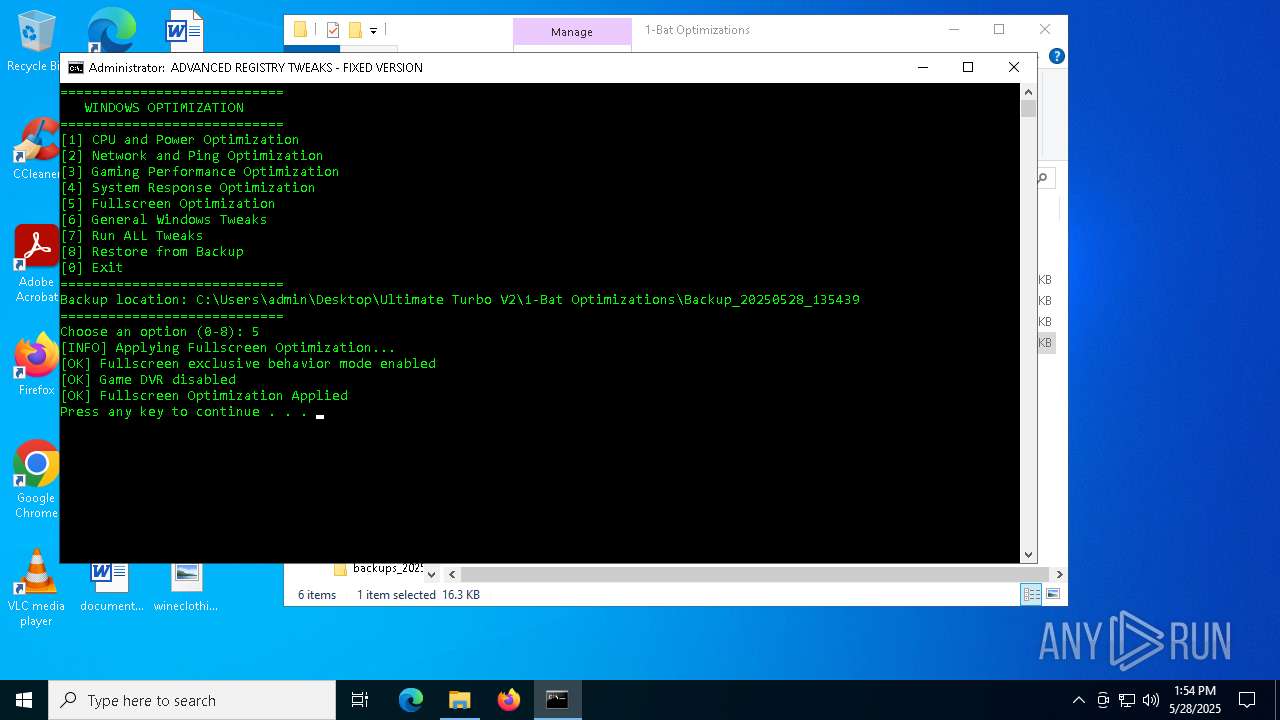Open File Explorer from the taskbar

459,700
